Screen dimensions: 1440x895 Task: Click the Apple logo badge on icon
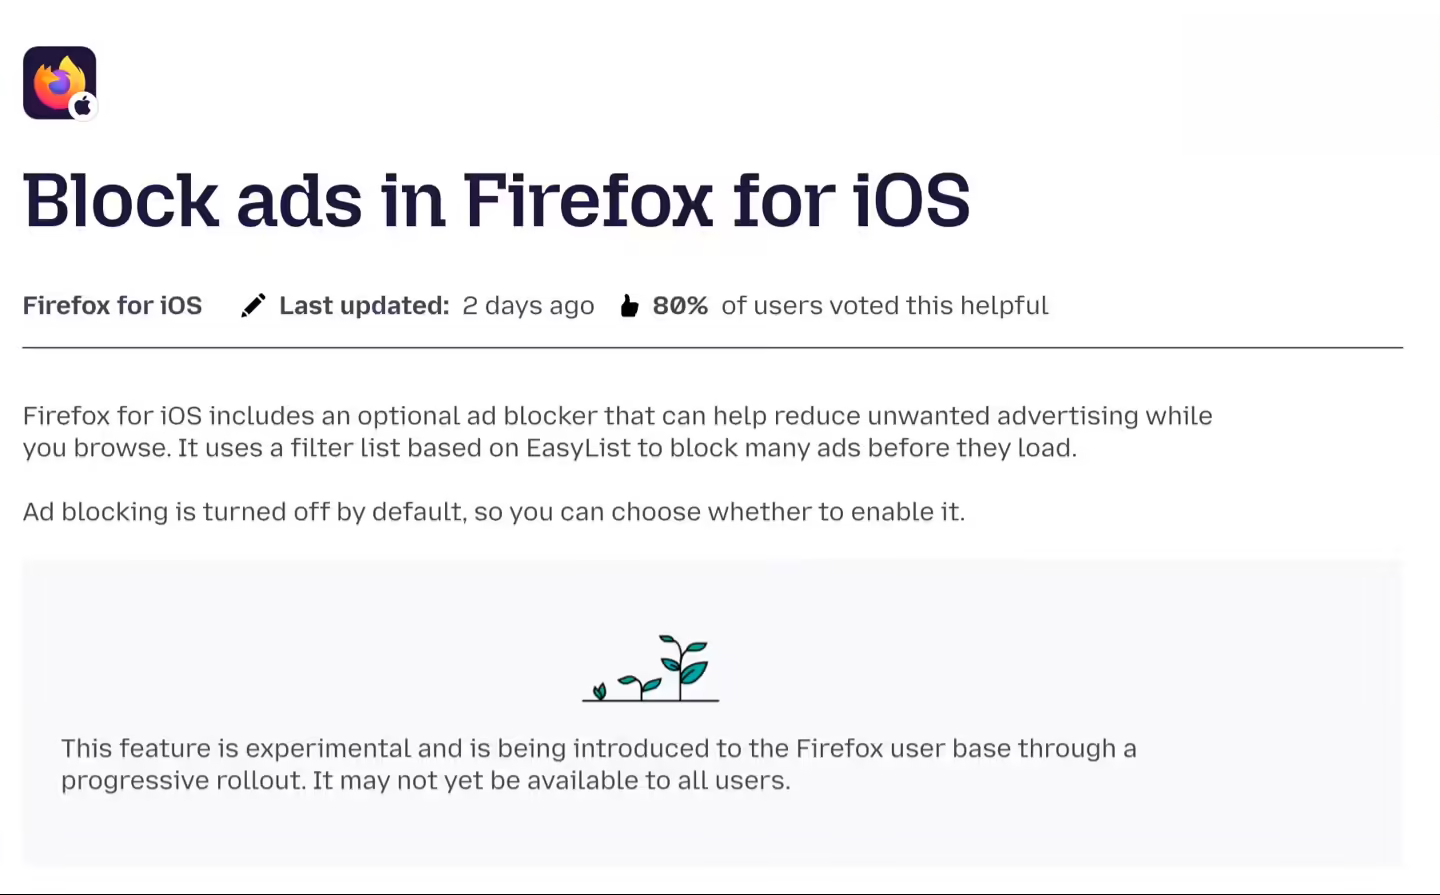84,106
